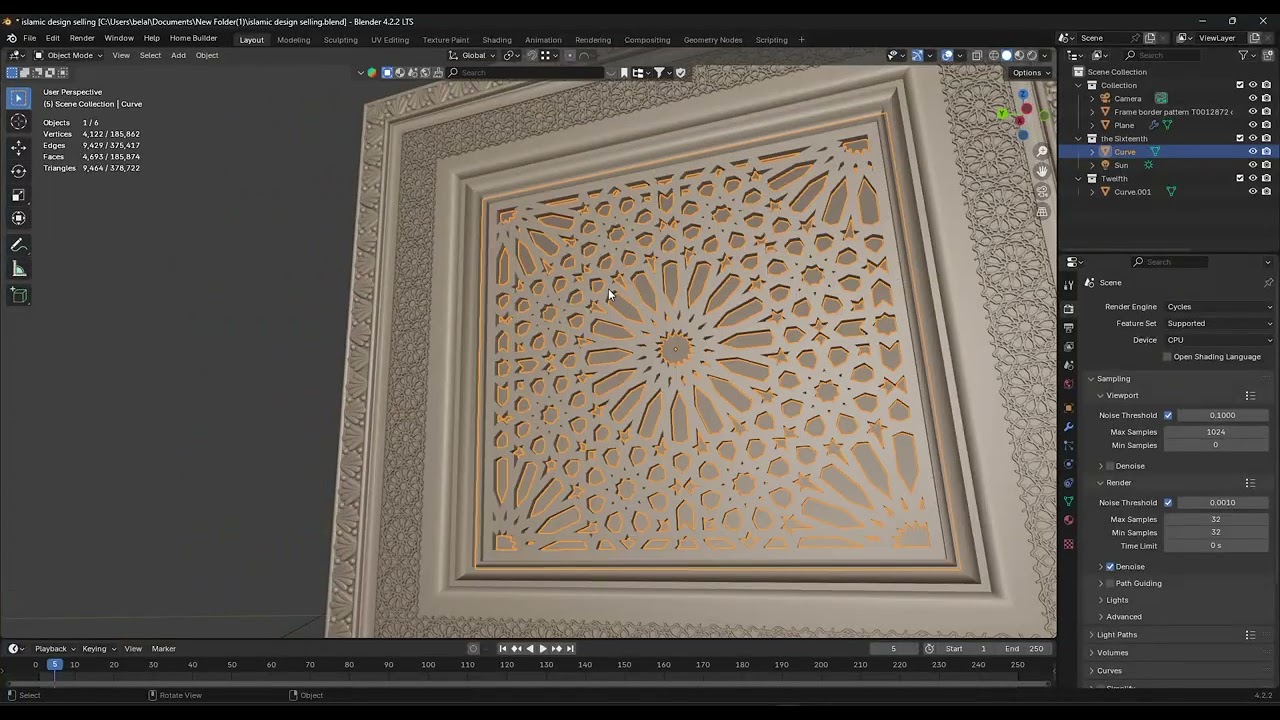Image resolution: width=1280 pixels, height=720 pixels.
Task: Switch to the Geometry Nodes workspace
Action: pyautogui.click(x=713, y=40)
